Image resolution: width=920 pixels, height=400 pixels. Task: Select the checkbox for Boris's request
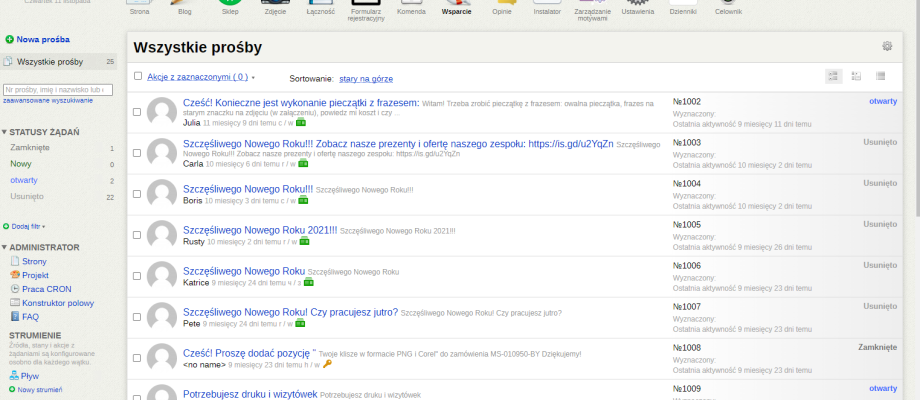pos(138,194)
